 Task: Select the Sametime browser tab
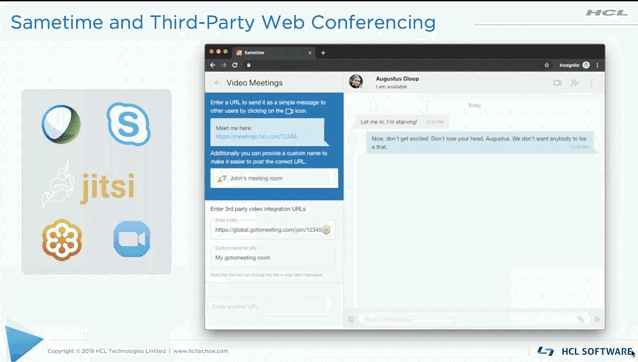pyautogui.click(x=273, y=52)
